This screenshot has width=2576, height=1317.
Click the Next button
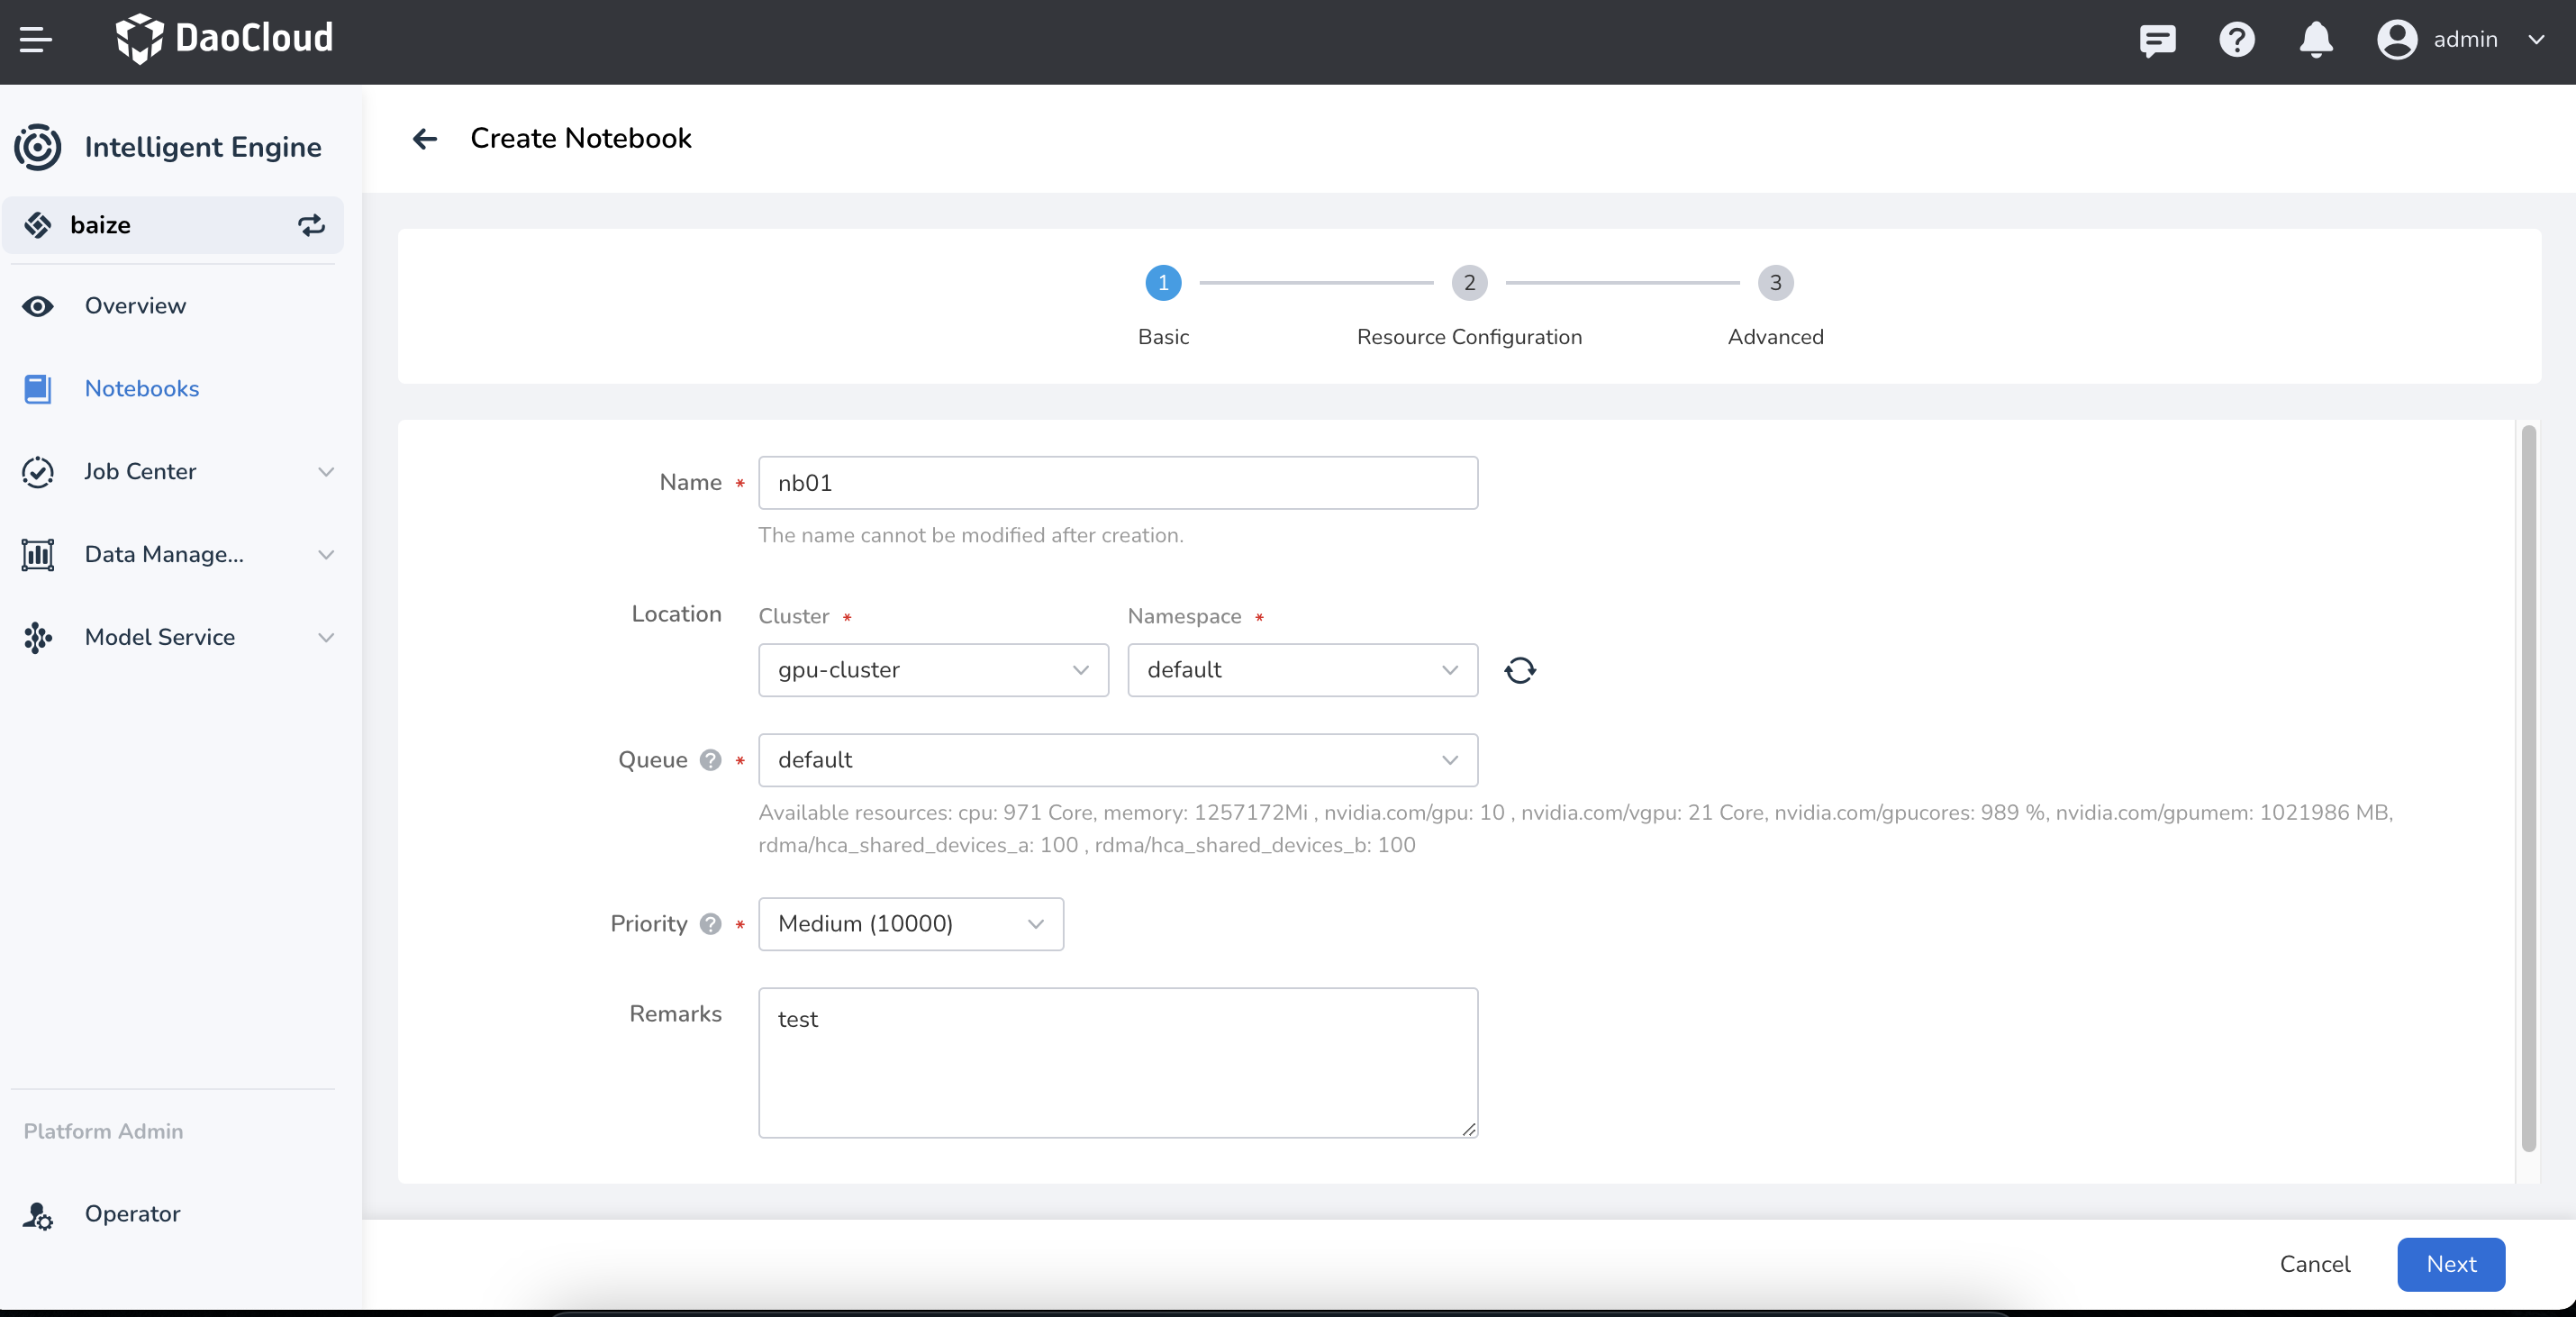coord(2450,1264)
